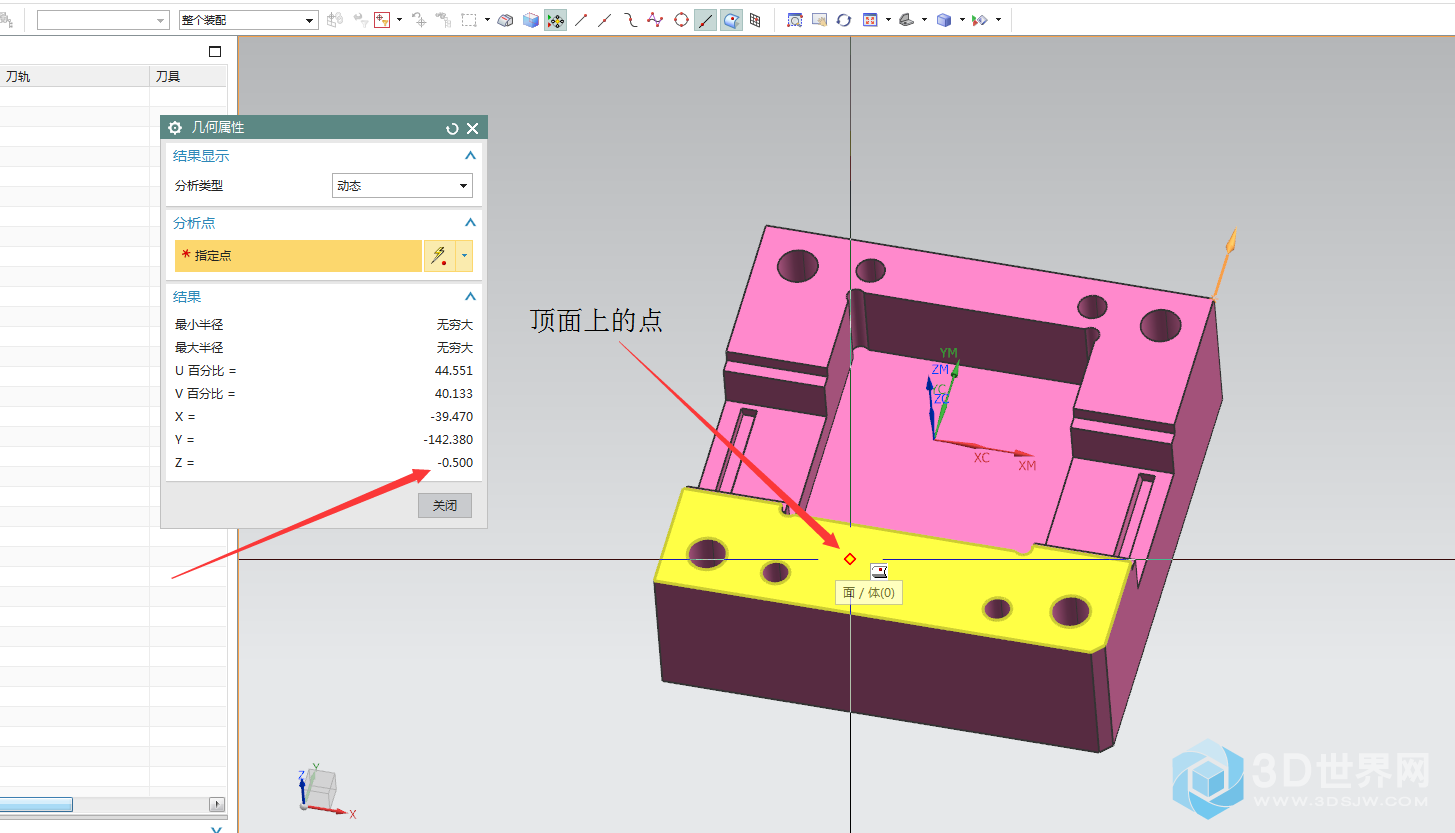This screenshot has width=1455, height=833.
Task: Click the V 百分比 value 40.133
Action: [x=455, y=394]
